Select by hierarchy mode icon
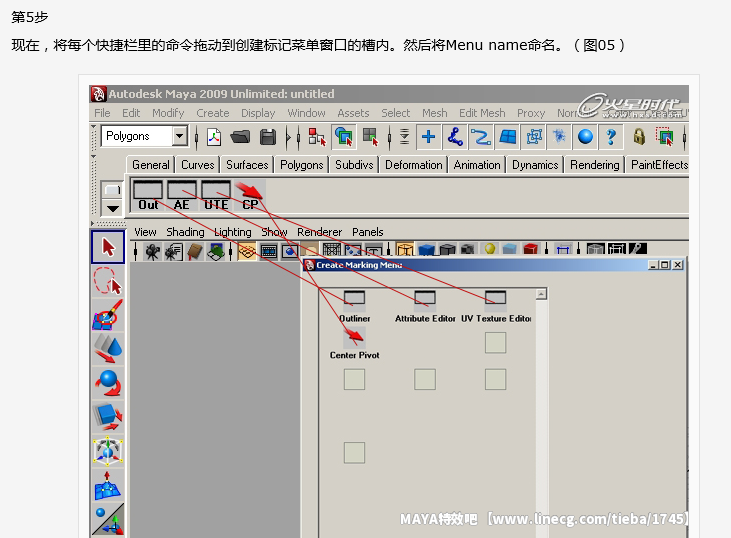Viewport: 731px width, 538px height. 317,137
